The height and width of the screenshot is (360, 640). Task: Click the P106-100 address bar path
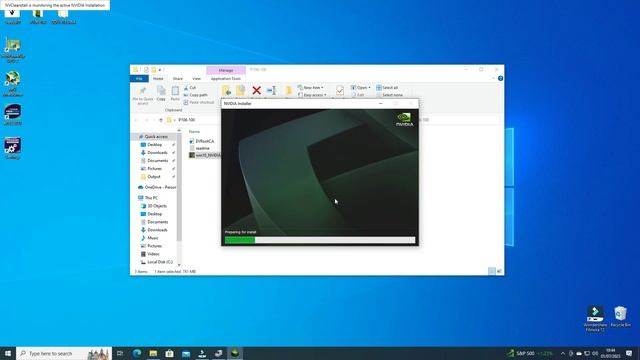pos(187,120)
